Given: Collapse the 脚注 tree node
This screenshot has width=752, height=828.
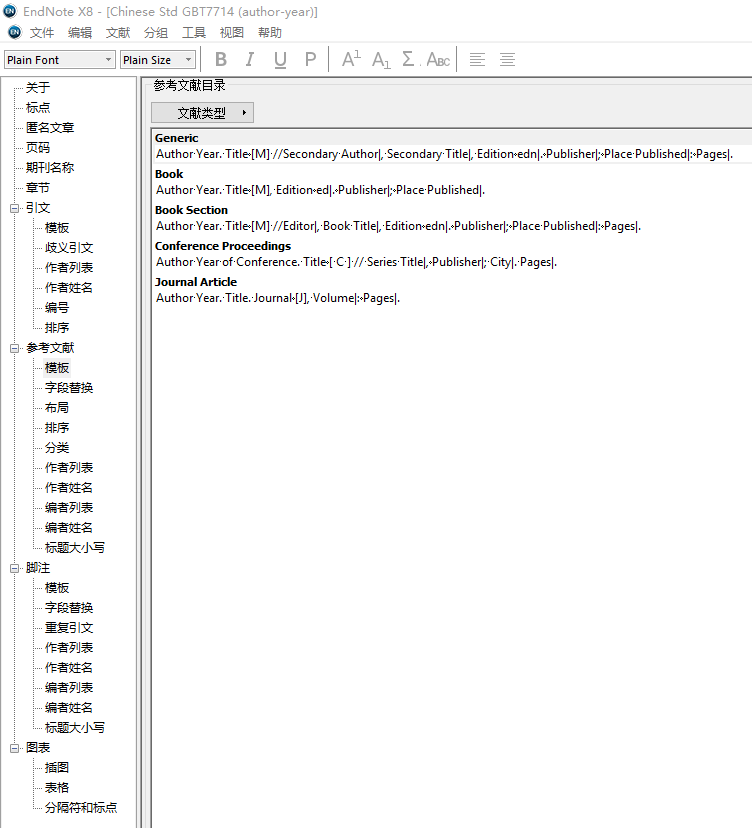Looking at the screenshot, I should (15, 568).
